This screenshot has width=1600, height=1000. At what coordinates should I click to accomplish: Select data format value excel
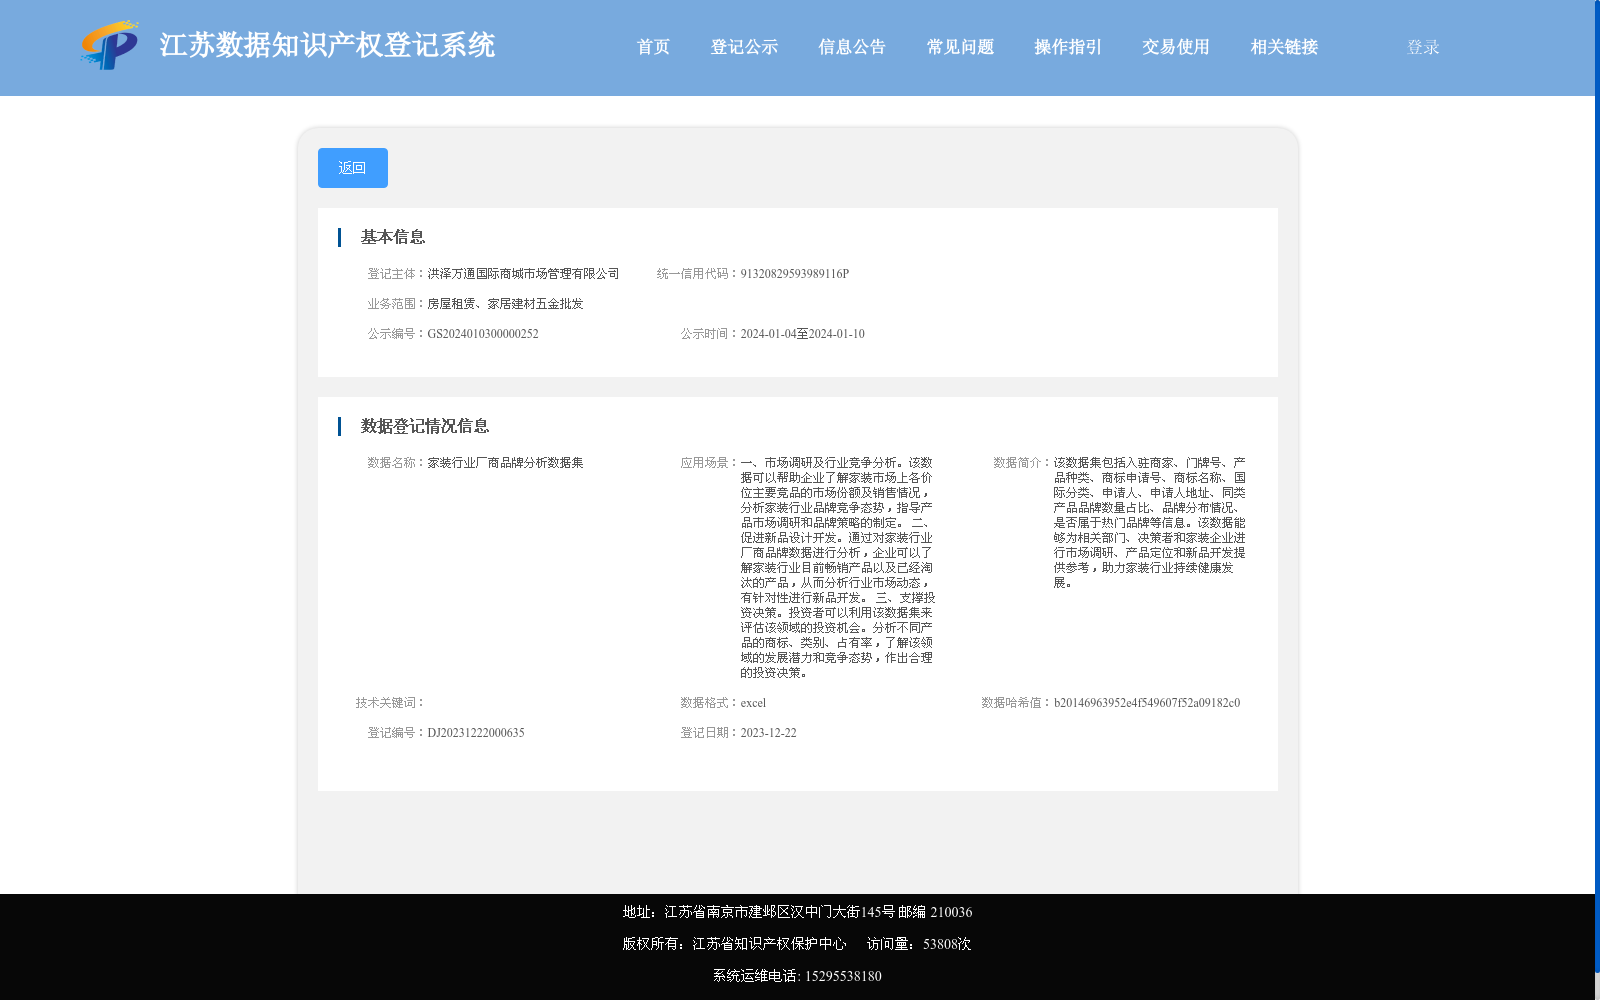point(753,703)
